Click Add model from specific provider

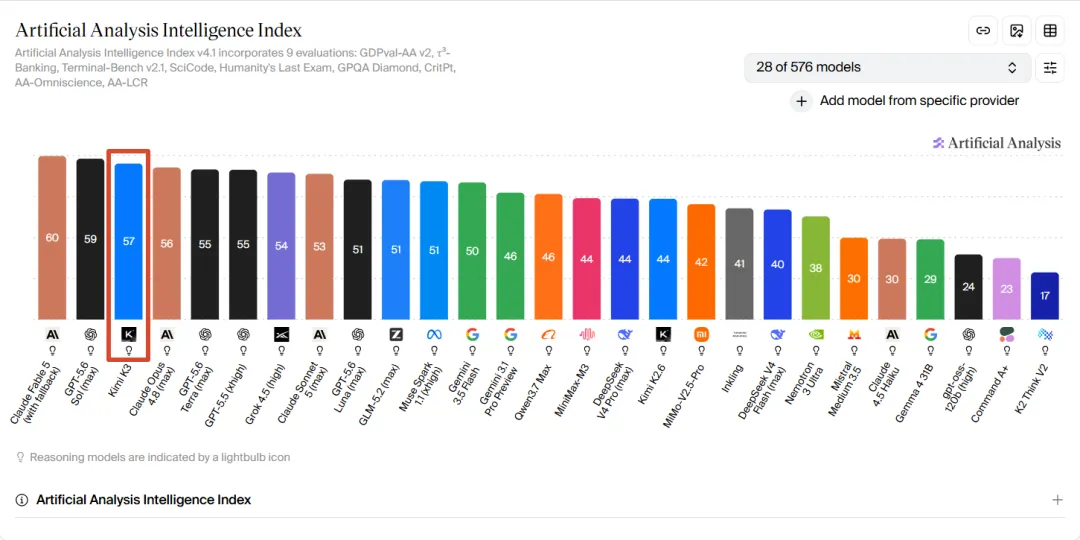coord(919,101)
